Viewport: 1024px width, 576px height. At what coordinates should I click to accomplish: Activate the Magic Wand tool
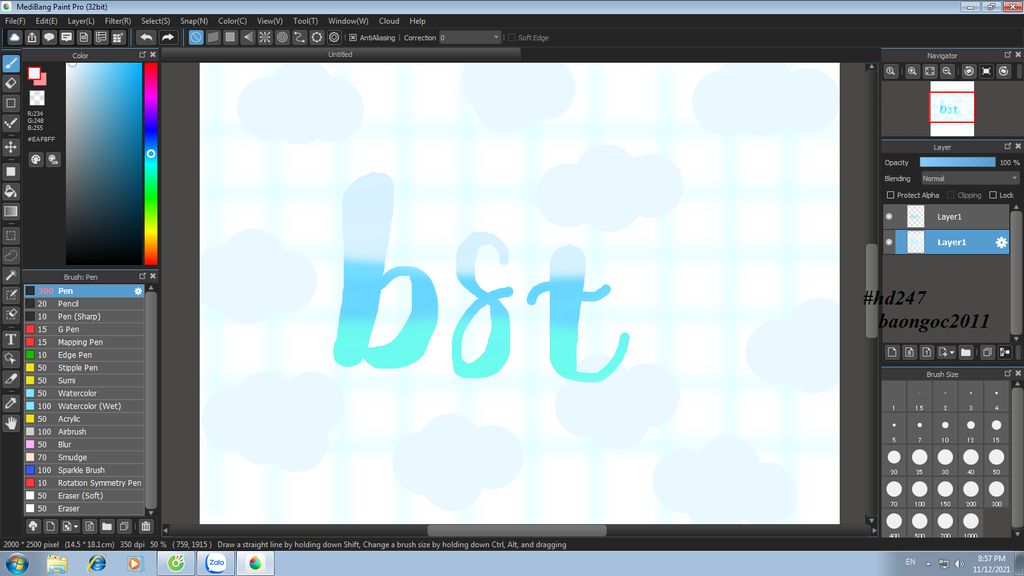pos(11,275)
